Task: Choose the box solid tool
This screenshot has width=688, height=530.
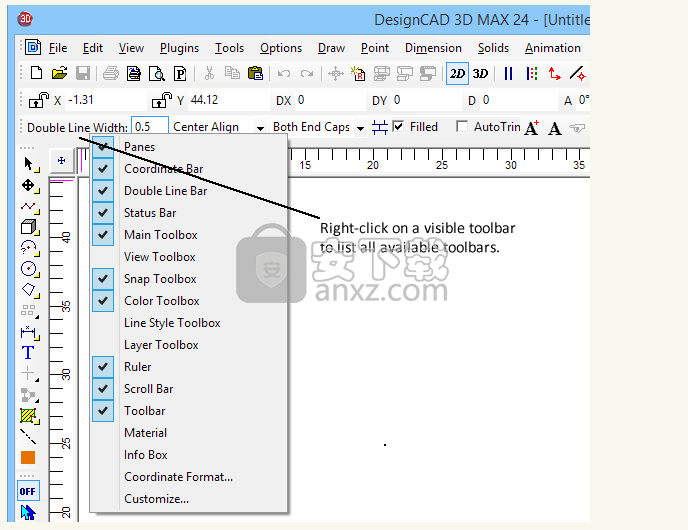Action: coord(28,227)
